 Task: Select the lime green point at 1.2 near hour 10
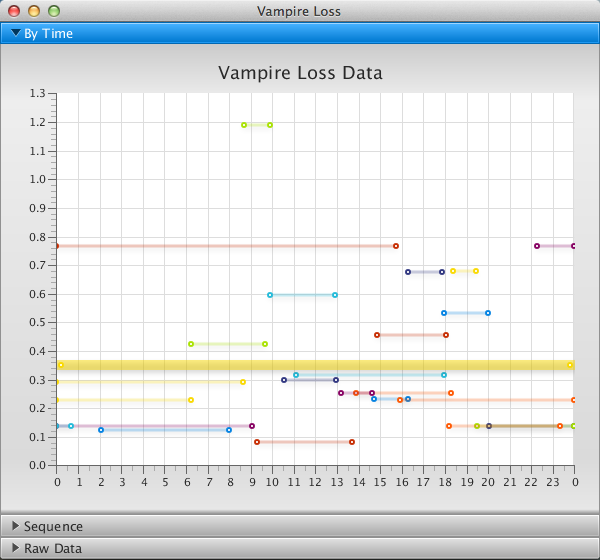tap(270, 125)
